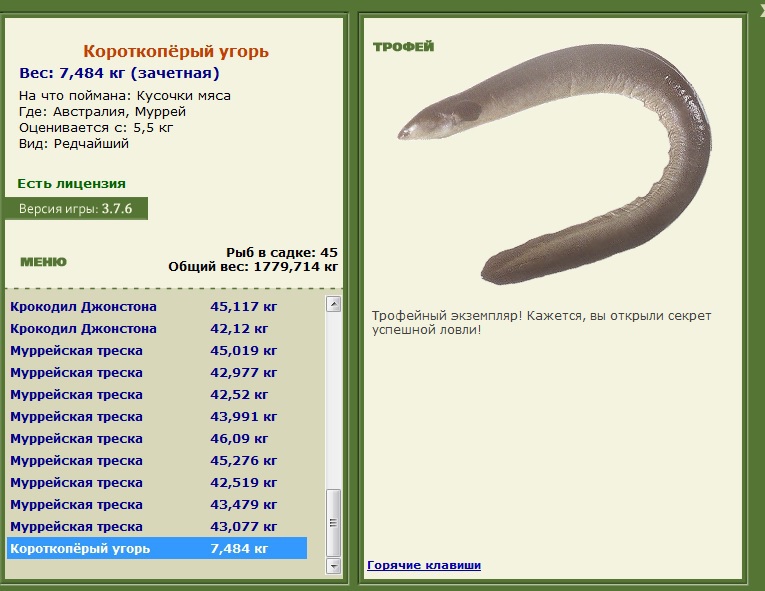Select Муррейская треска 42,519 кг row

(157, 483)
